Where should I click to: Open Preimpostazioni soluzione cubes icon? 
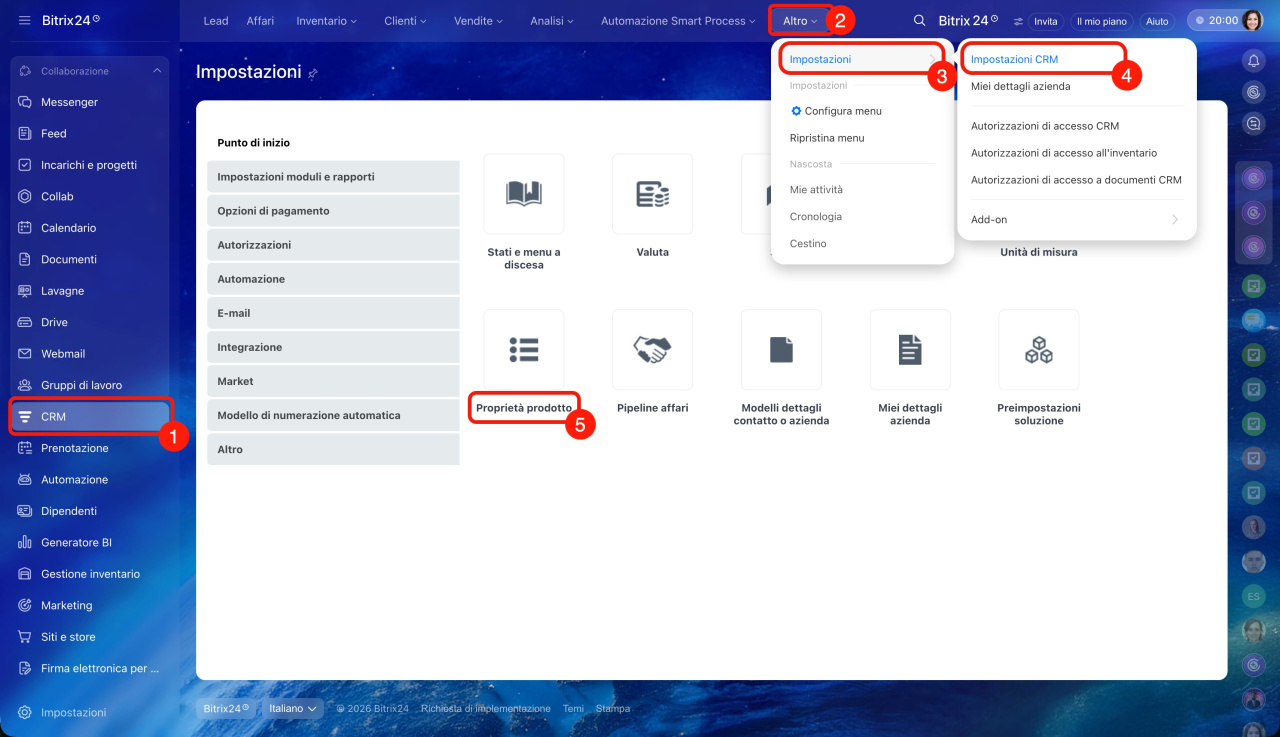[x=1038, y=350]
